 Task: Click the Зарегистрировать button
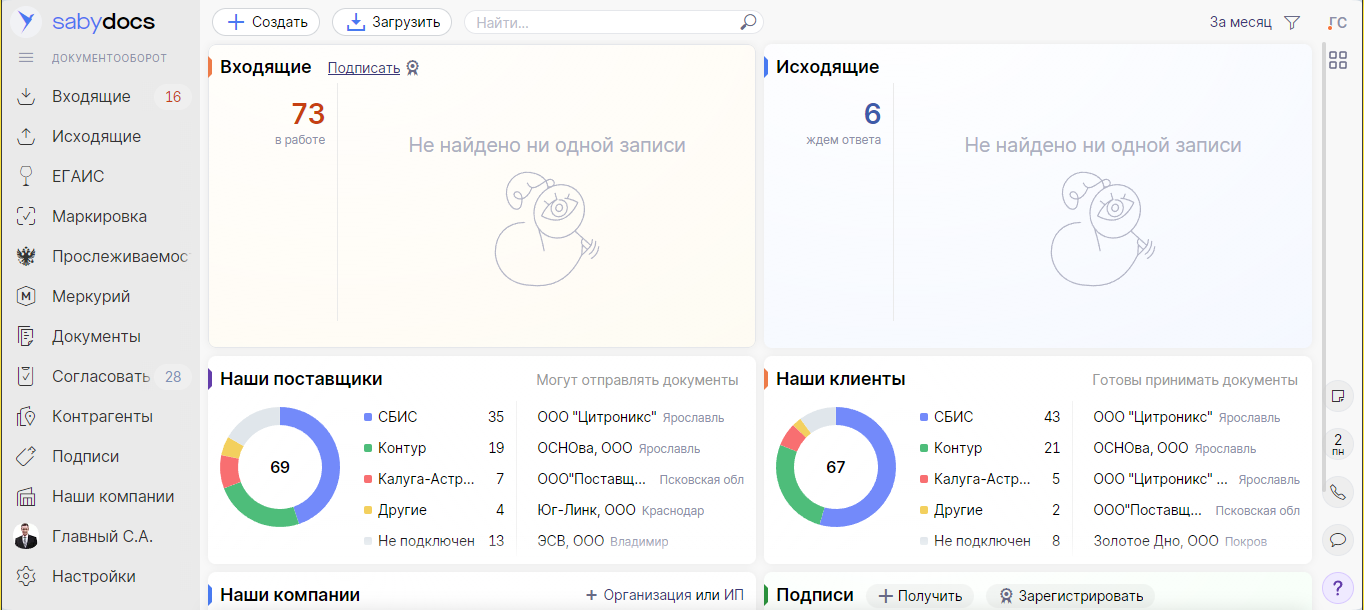[x=1070, y=596]
